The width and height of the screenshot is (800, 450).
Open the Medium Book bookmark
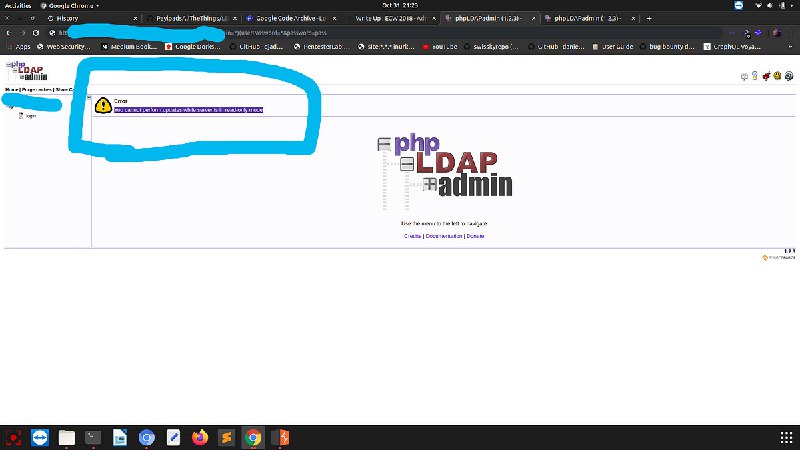pyautogui.click(x=129, y=46)
